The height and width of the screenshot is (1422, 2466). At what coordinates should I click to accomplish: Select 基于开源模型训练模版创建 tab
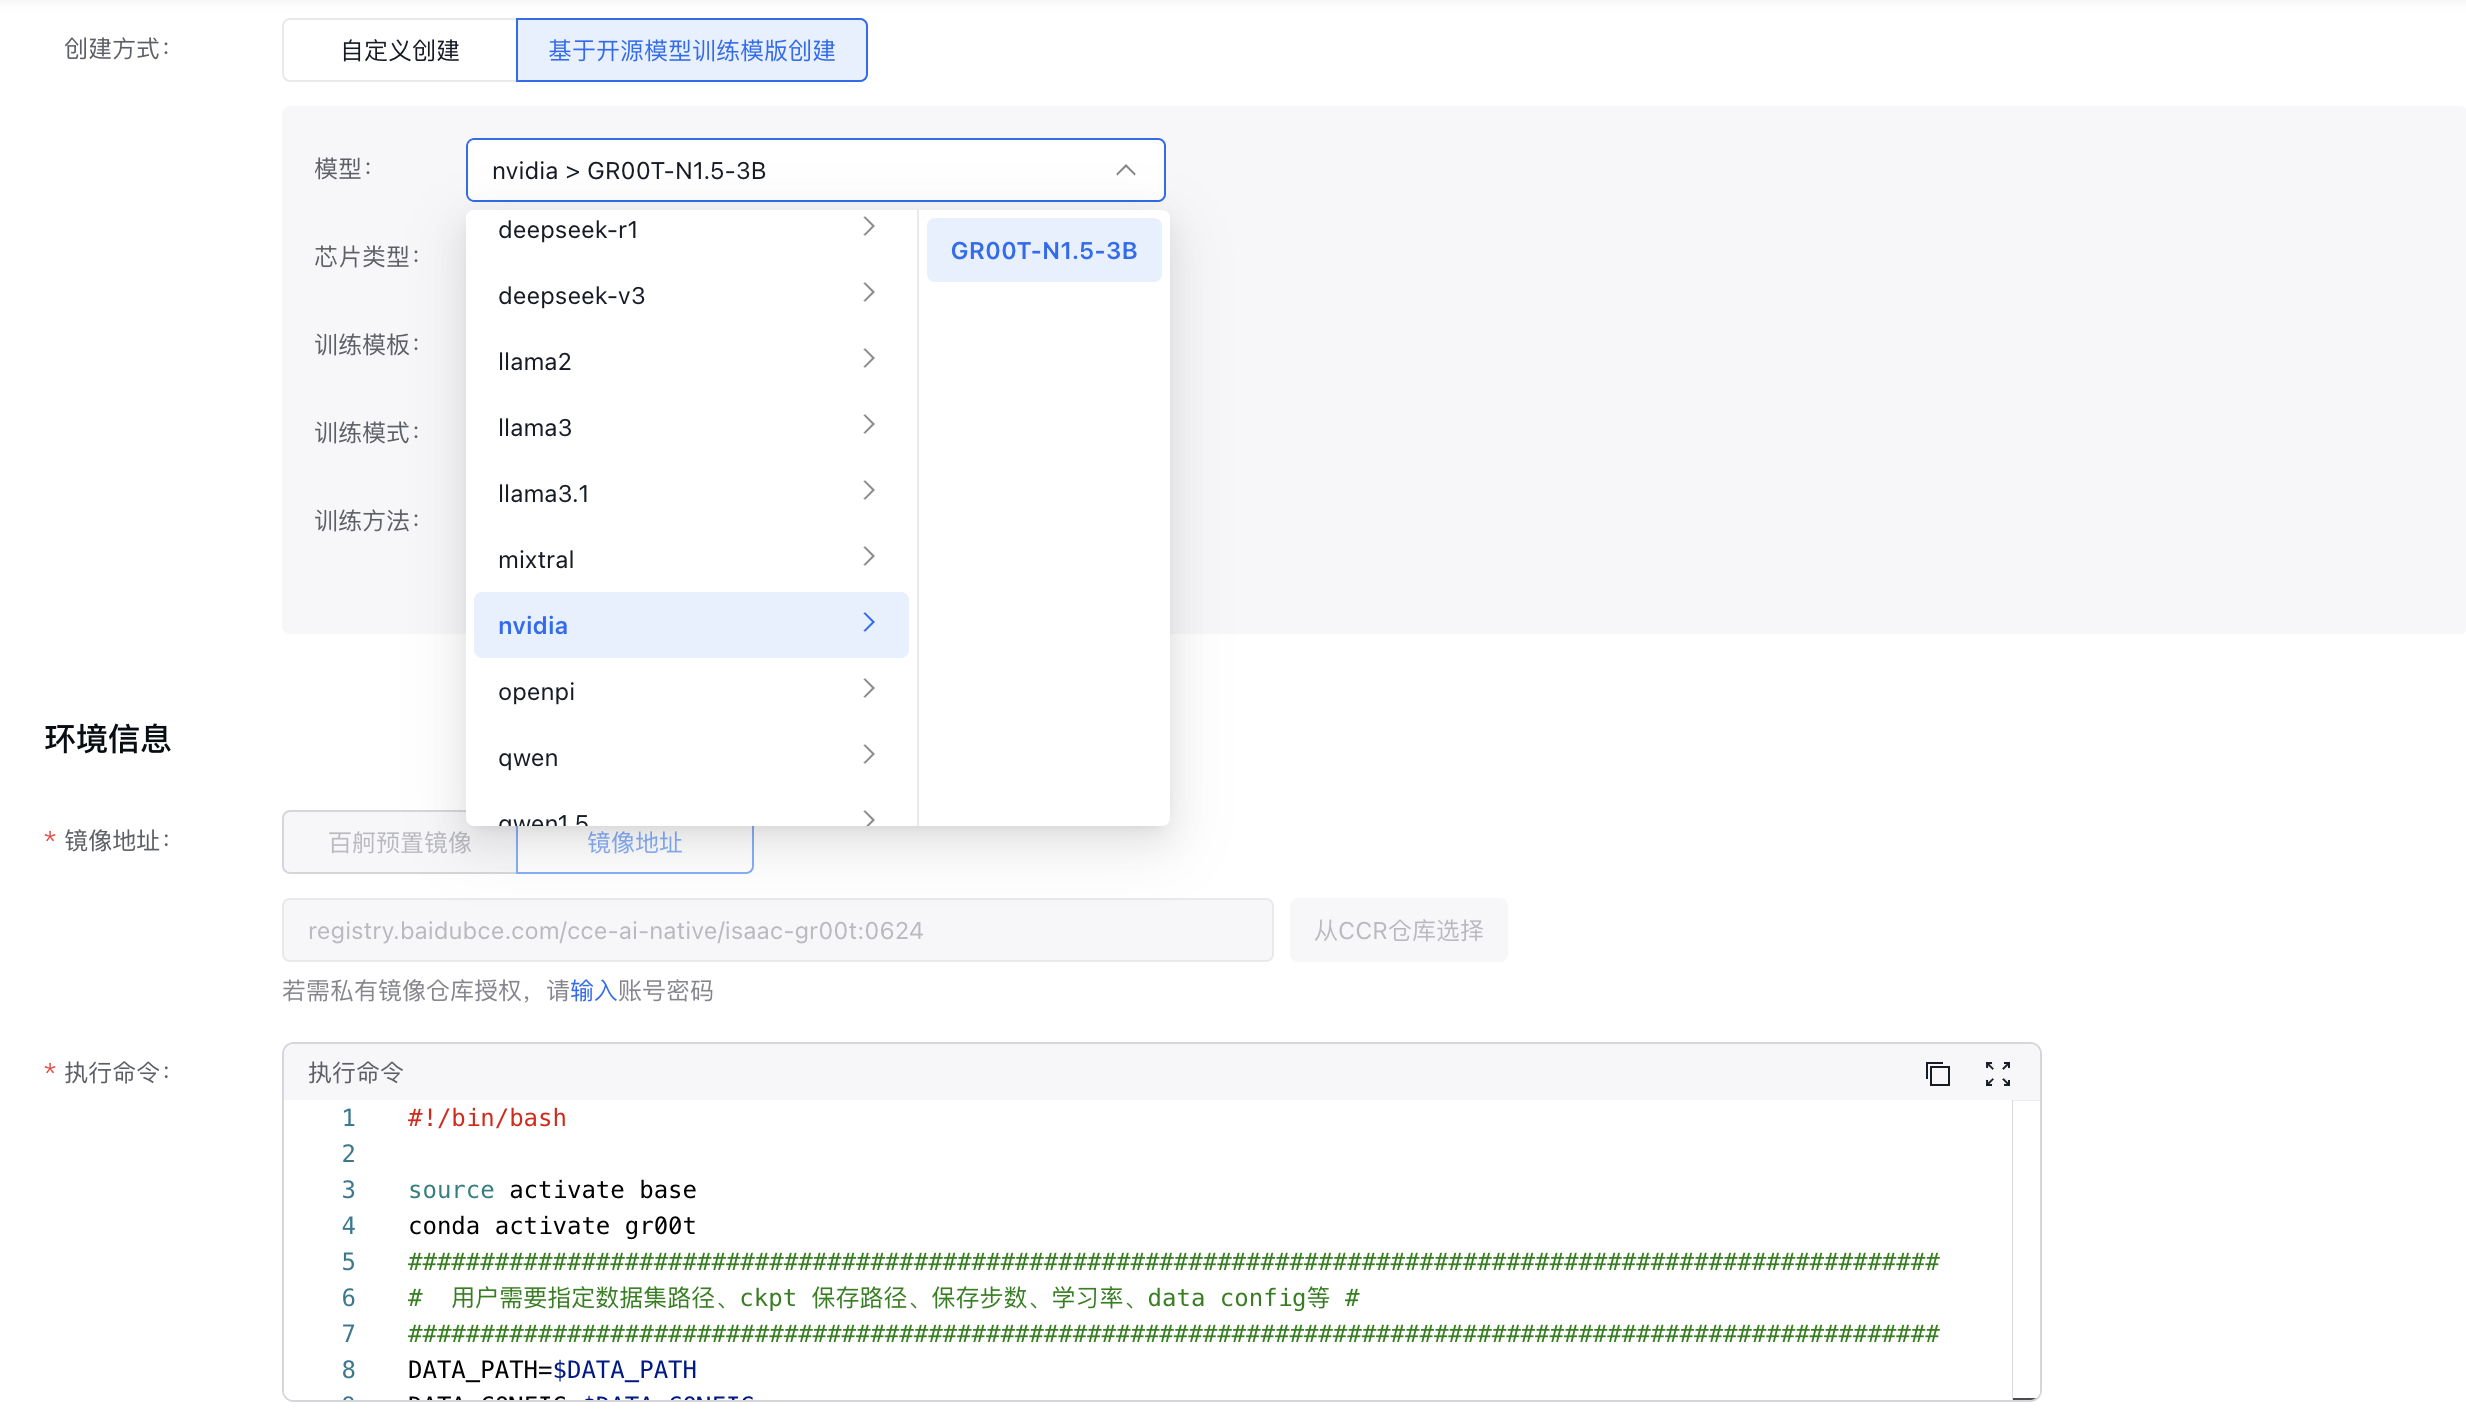[692, 50]
